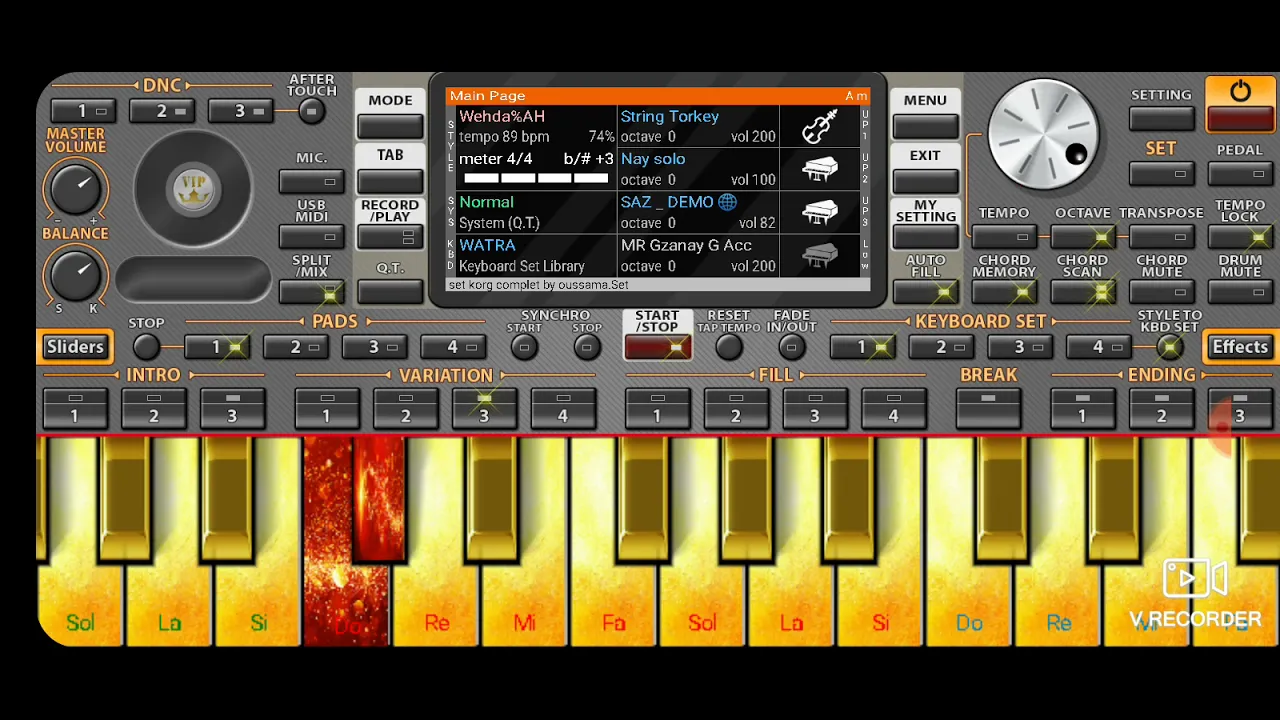Enable the MIC. button
Screen dimensions: 1280x720
[311, 182]
